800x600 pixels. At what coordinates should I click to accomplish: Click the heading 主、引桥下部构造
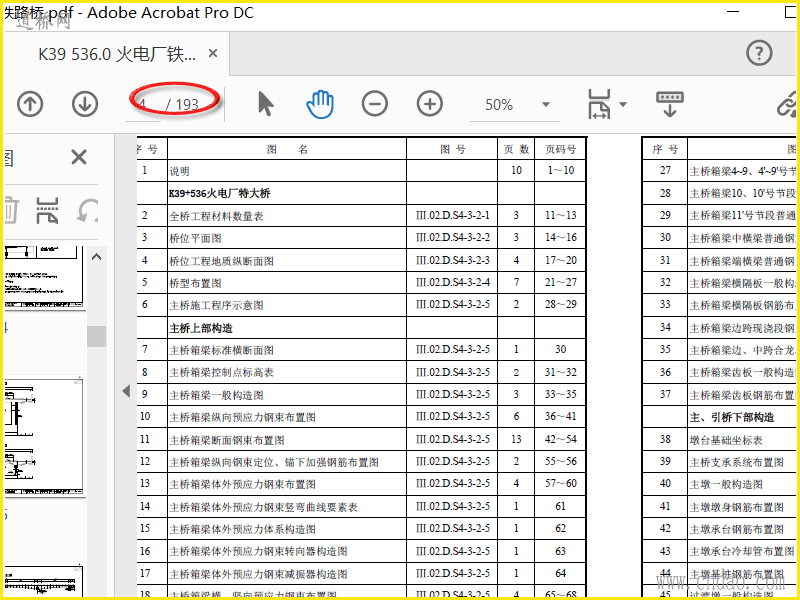pos(732,417)
